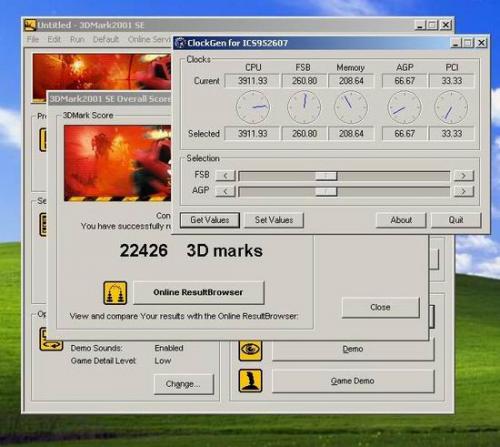Select the Selected PCI value 33.33
This screenshot has height=447, width=500.
point(451,134)
